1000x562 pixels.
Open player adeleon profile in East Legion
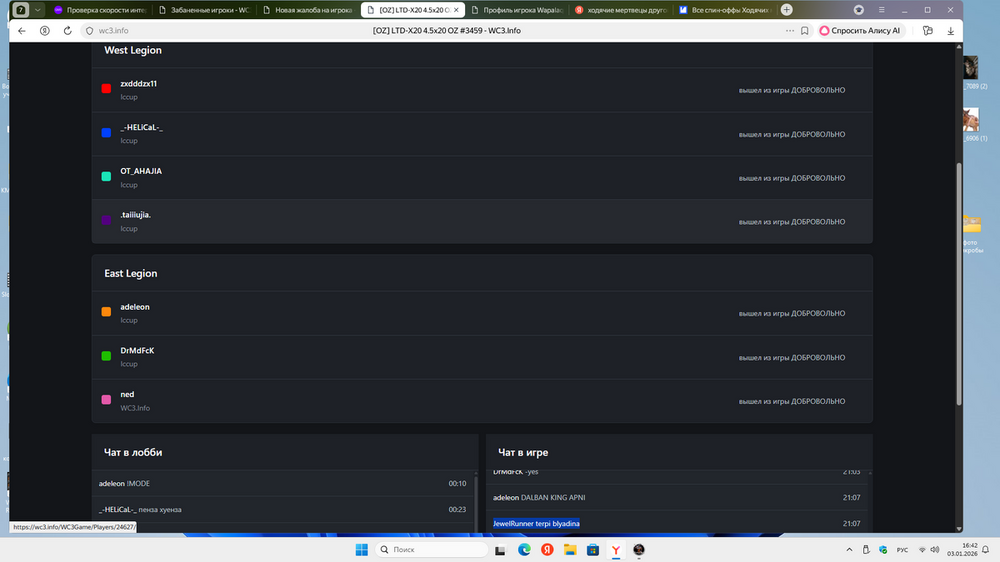coord(135,307)
